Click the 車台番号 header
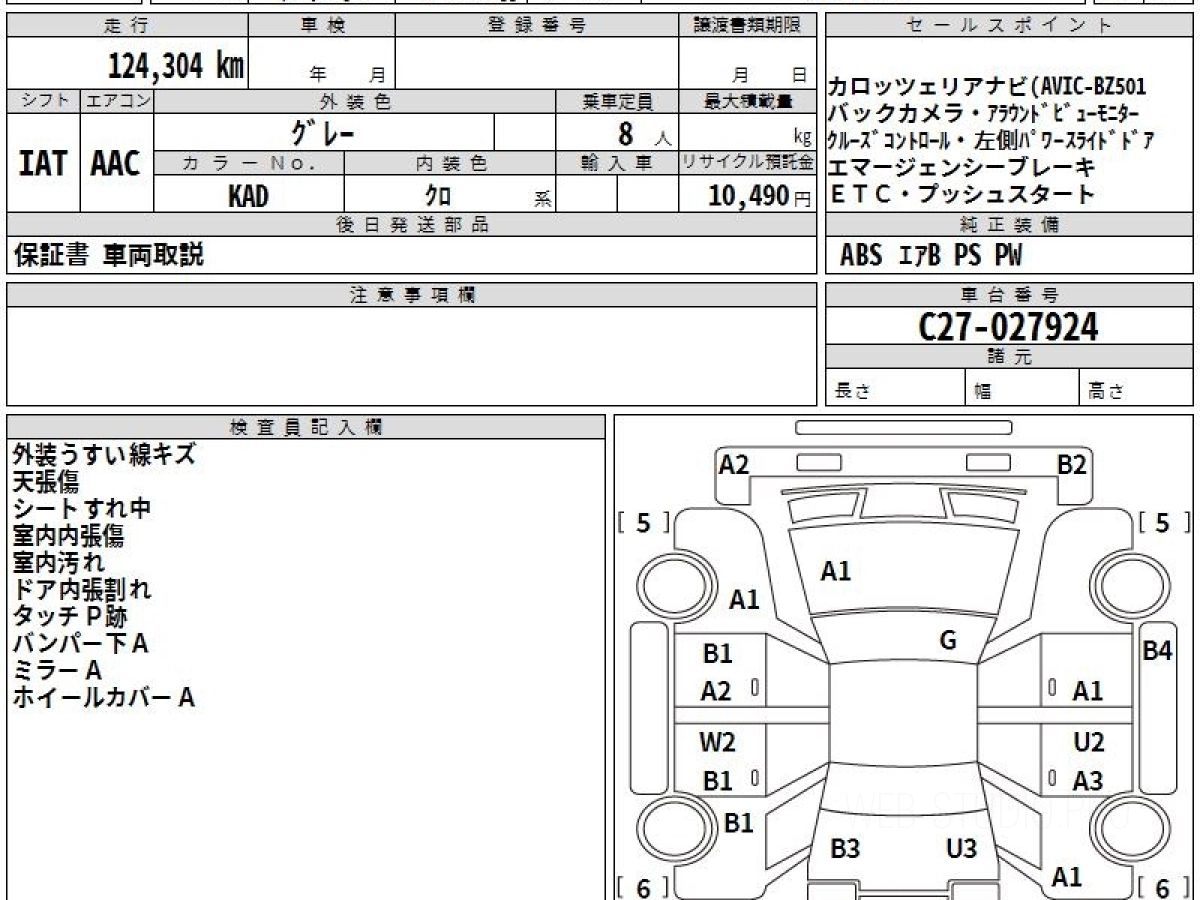This screenshot has height=900, width=1200. (1008, 294)
